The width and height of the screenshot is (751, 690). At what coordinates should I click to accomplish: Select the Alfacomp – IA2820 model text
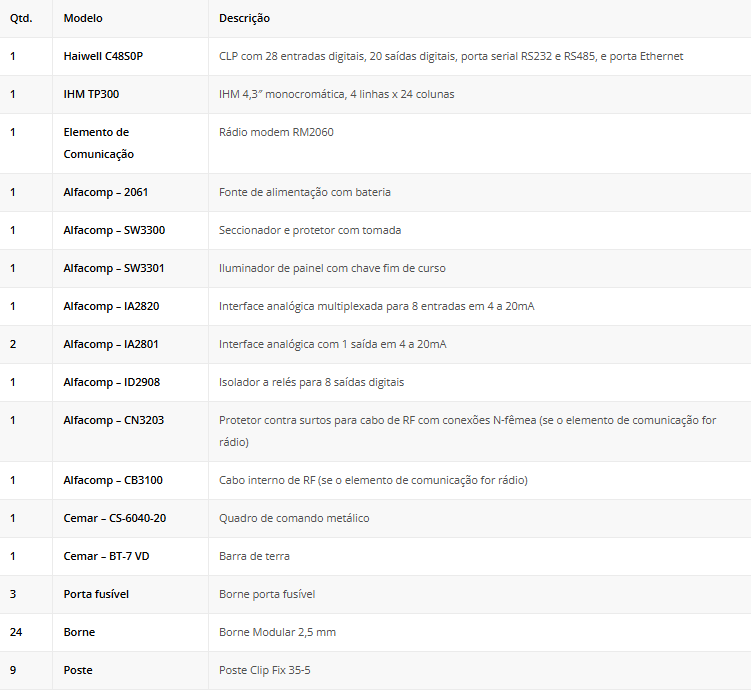(111, 306)
